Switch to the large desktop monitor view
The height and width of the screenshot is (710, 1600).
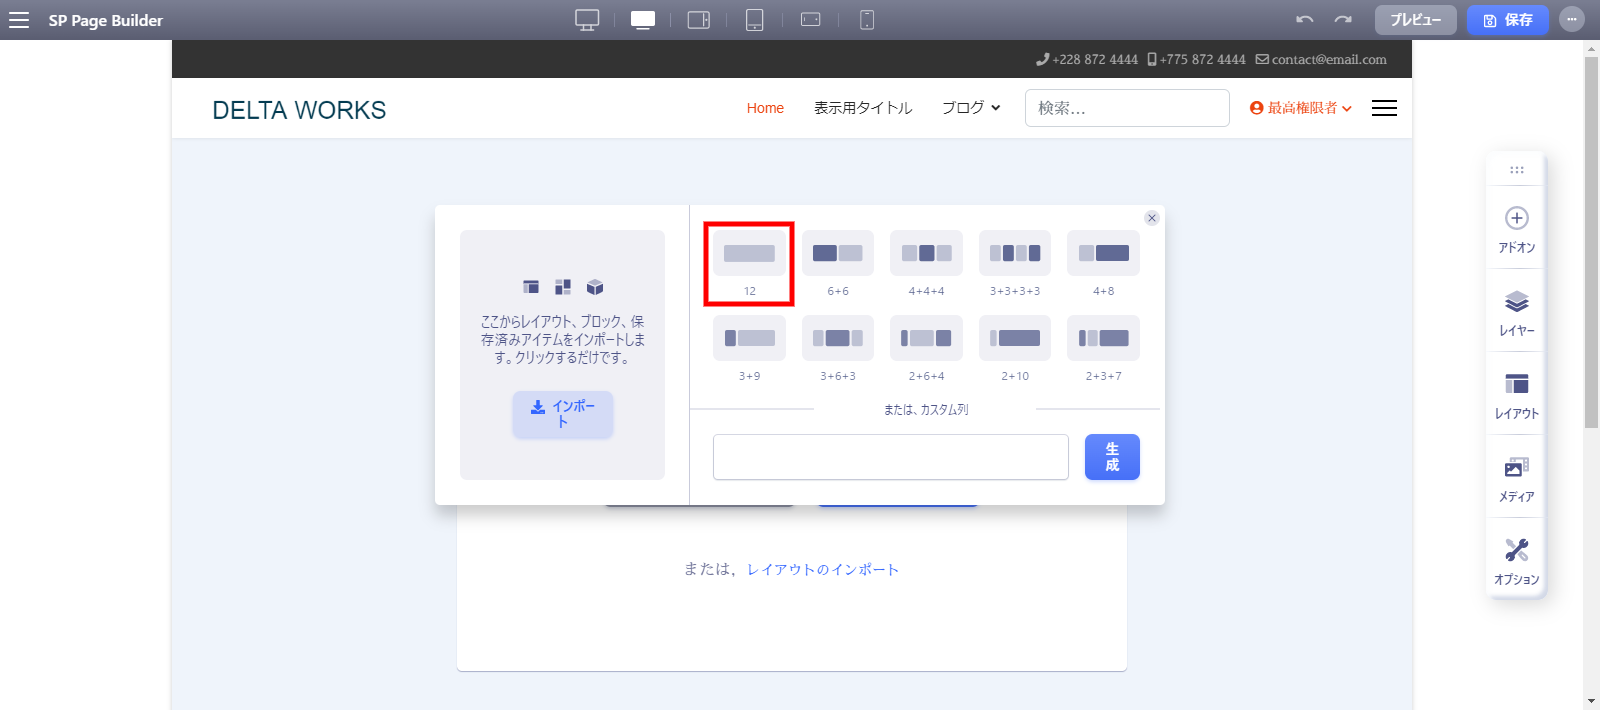click(587, 20)
